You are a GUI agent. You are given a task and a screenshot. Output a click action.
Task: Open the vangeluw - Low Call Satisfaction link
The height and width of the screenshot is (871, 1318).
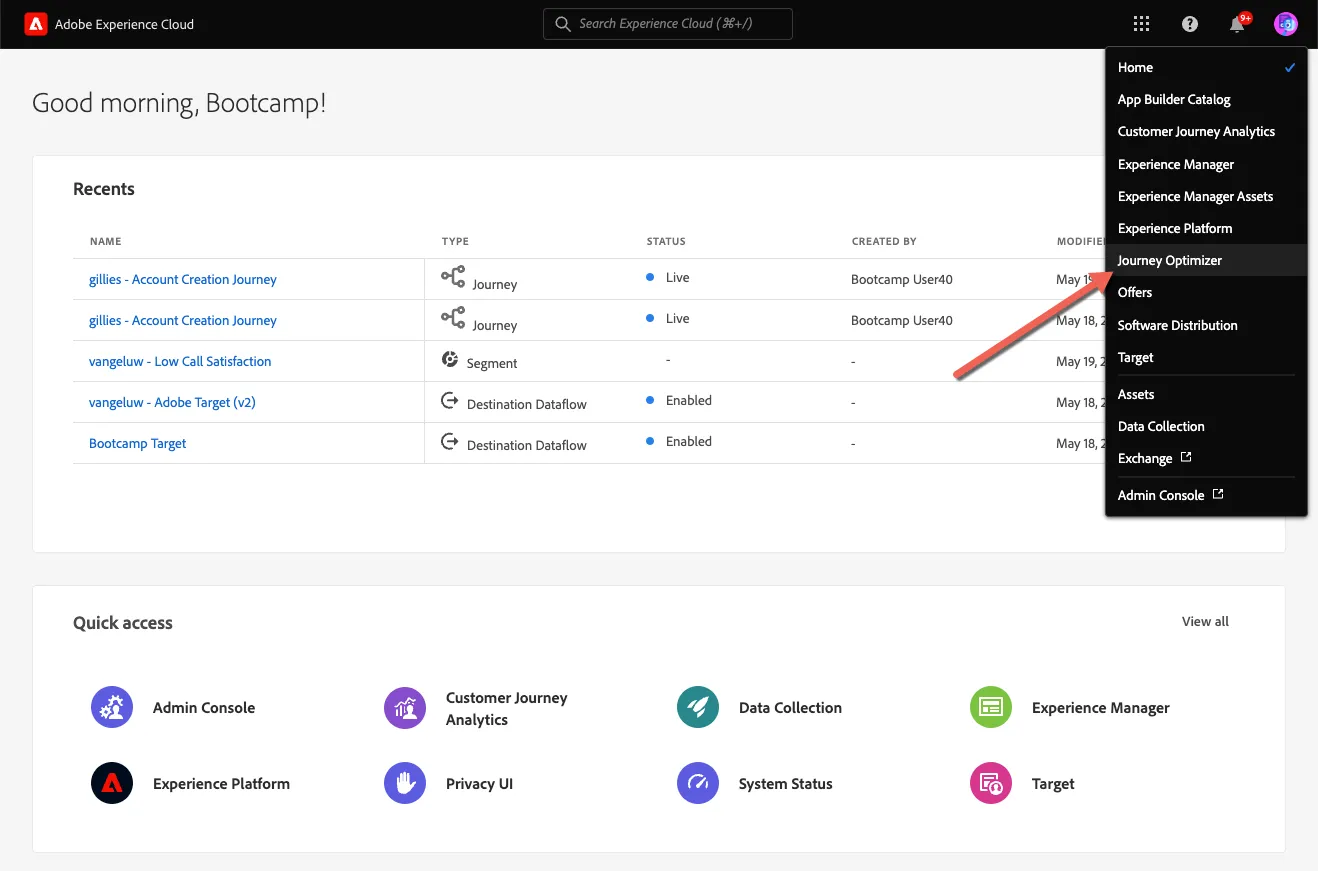(180, 361)
